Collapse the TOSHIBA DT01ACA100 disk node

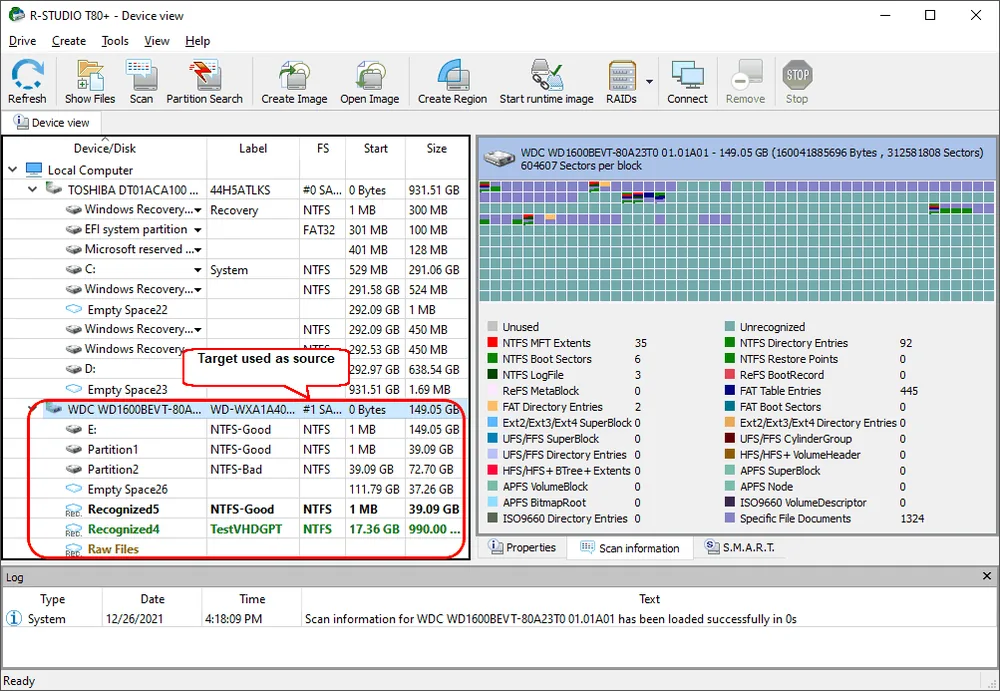coord(33,189)
